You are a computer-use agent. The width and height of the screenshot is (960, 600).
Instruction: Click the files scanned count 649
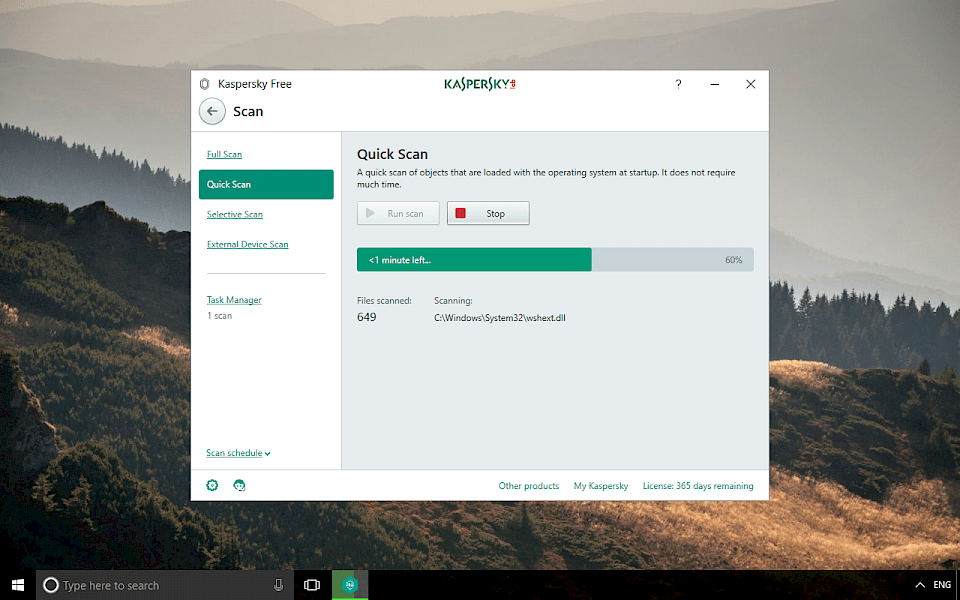tap(367, 317)
